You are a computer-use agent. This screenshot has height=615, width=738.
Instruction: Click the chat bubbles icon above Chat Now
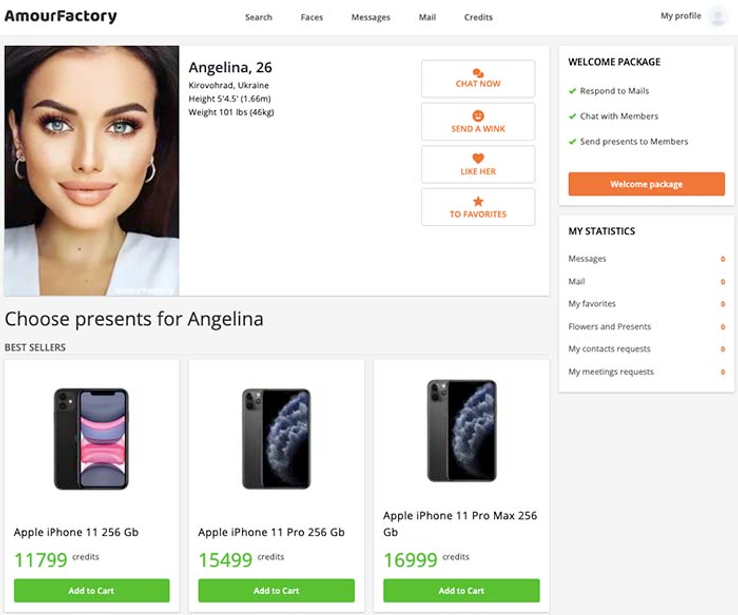click(x=478, y=73)
